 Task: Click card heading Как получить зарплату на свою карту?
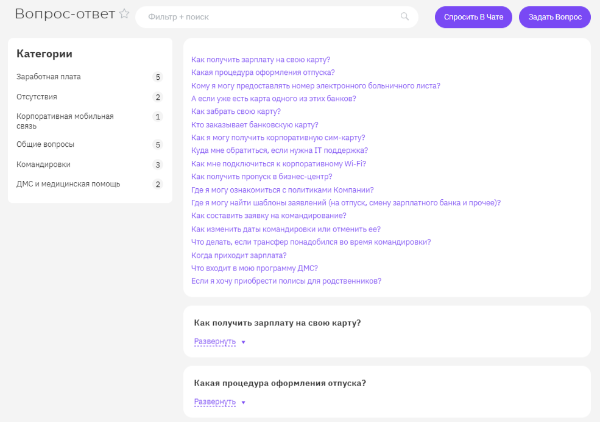click(277, 323)
